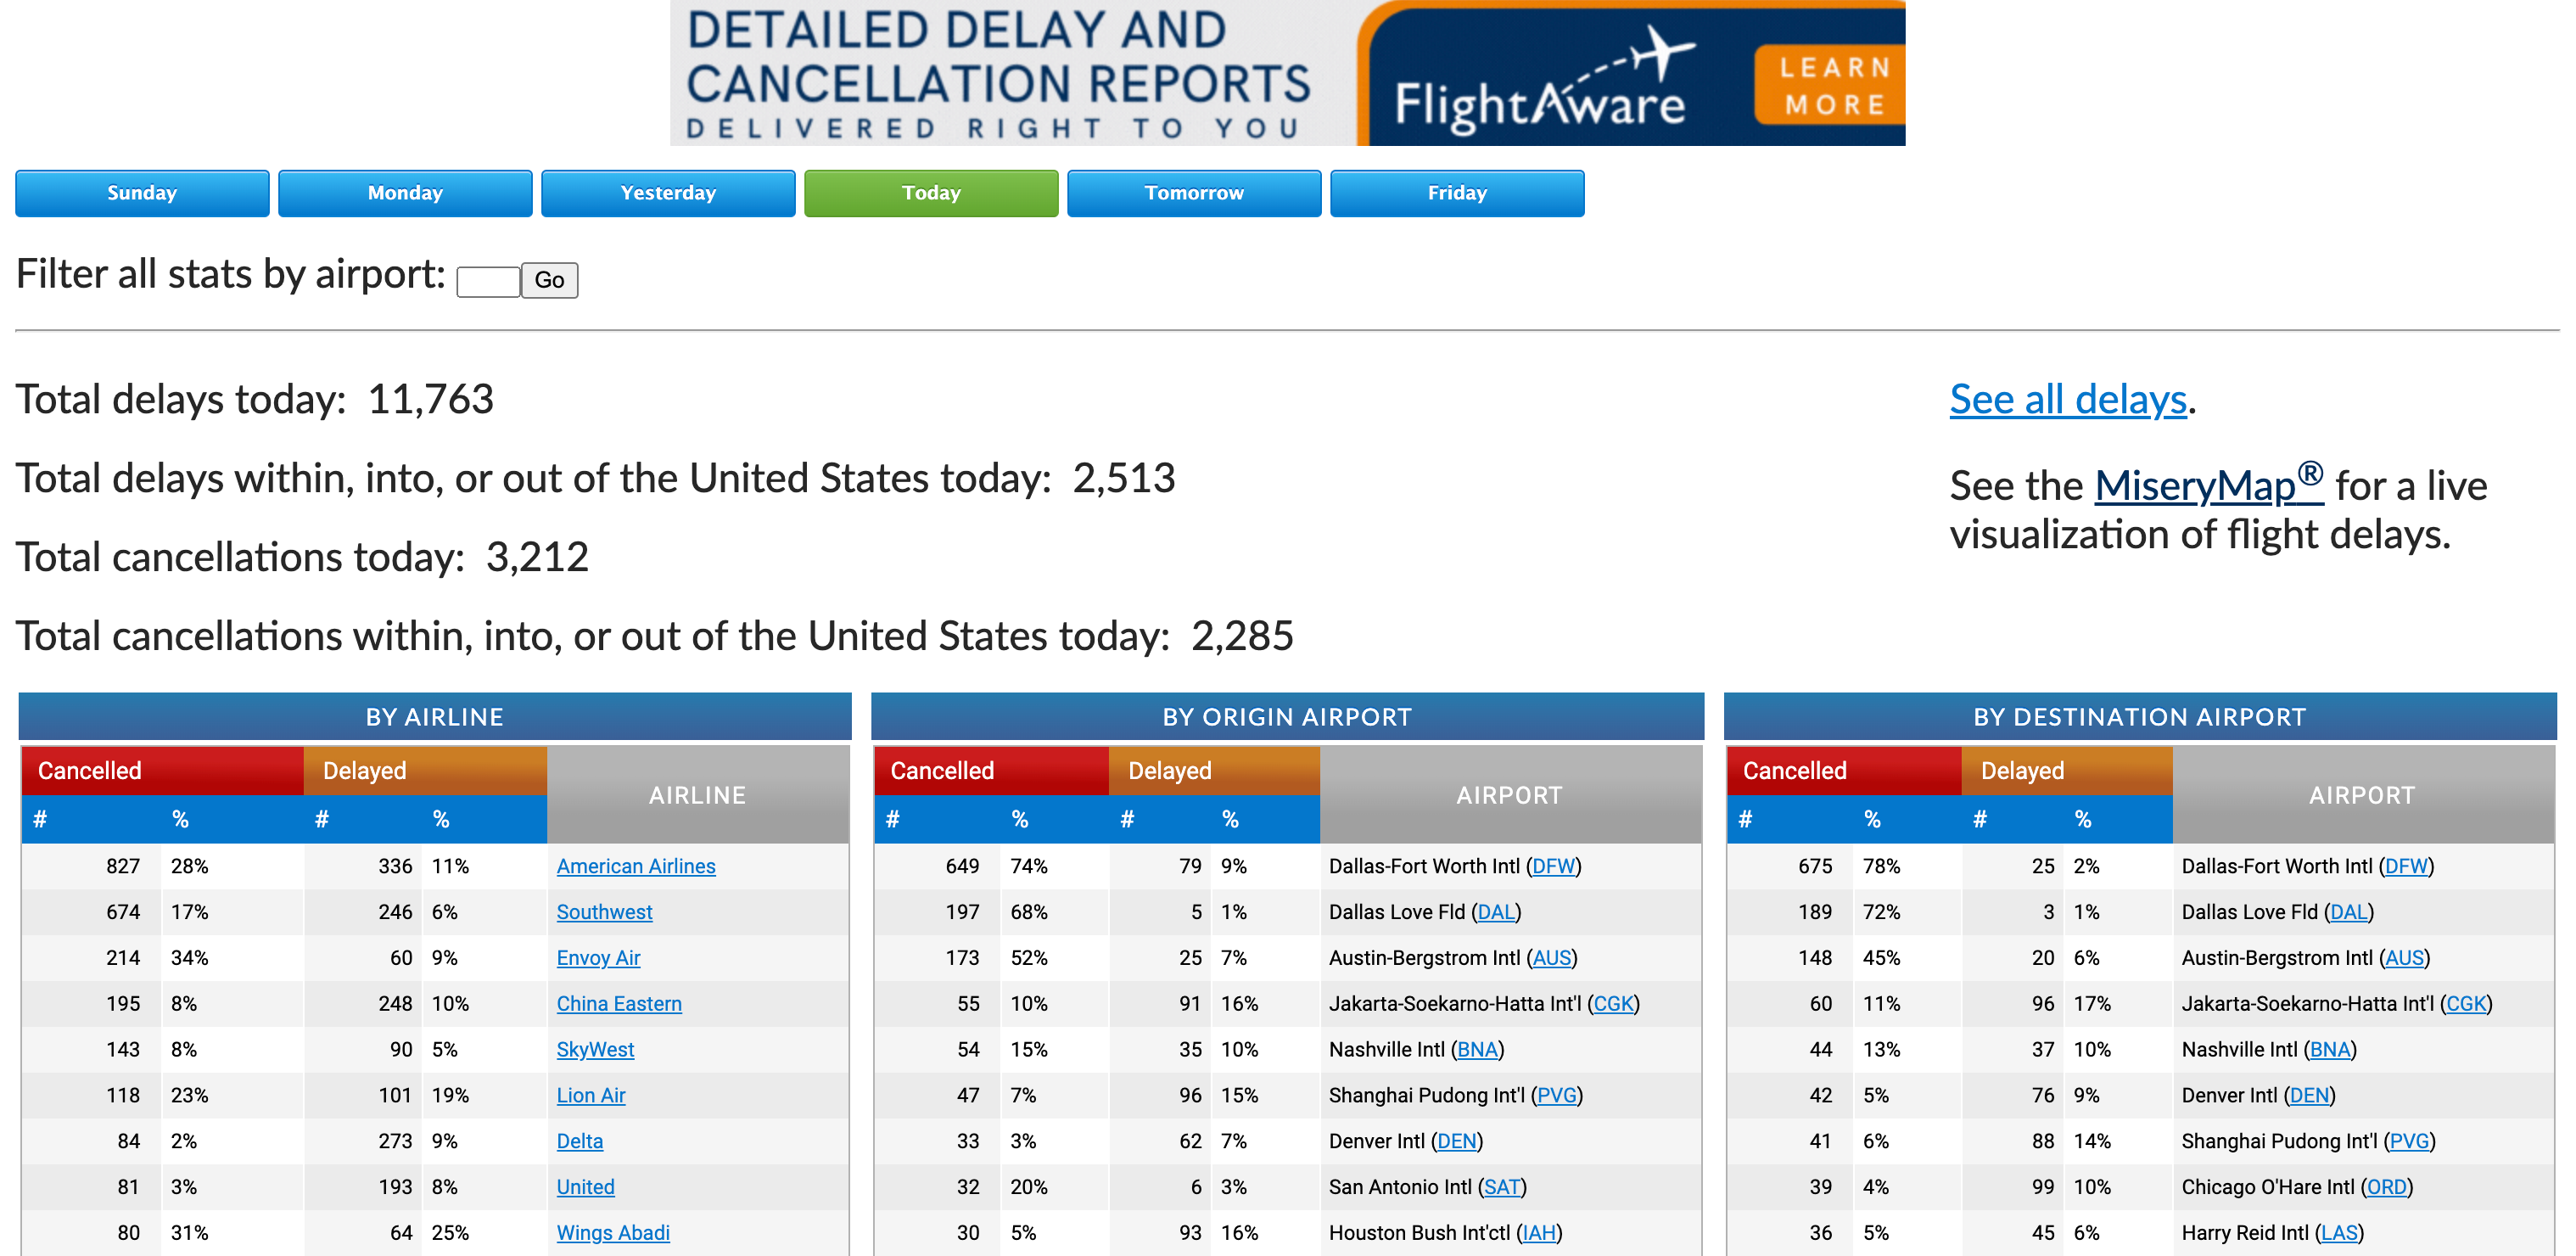2576x1256 pixels.
Task: Select the Today tab
Action: [931, 193]
